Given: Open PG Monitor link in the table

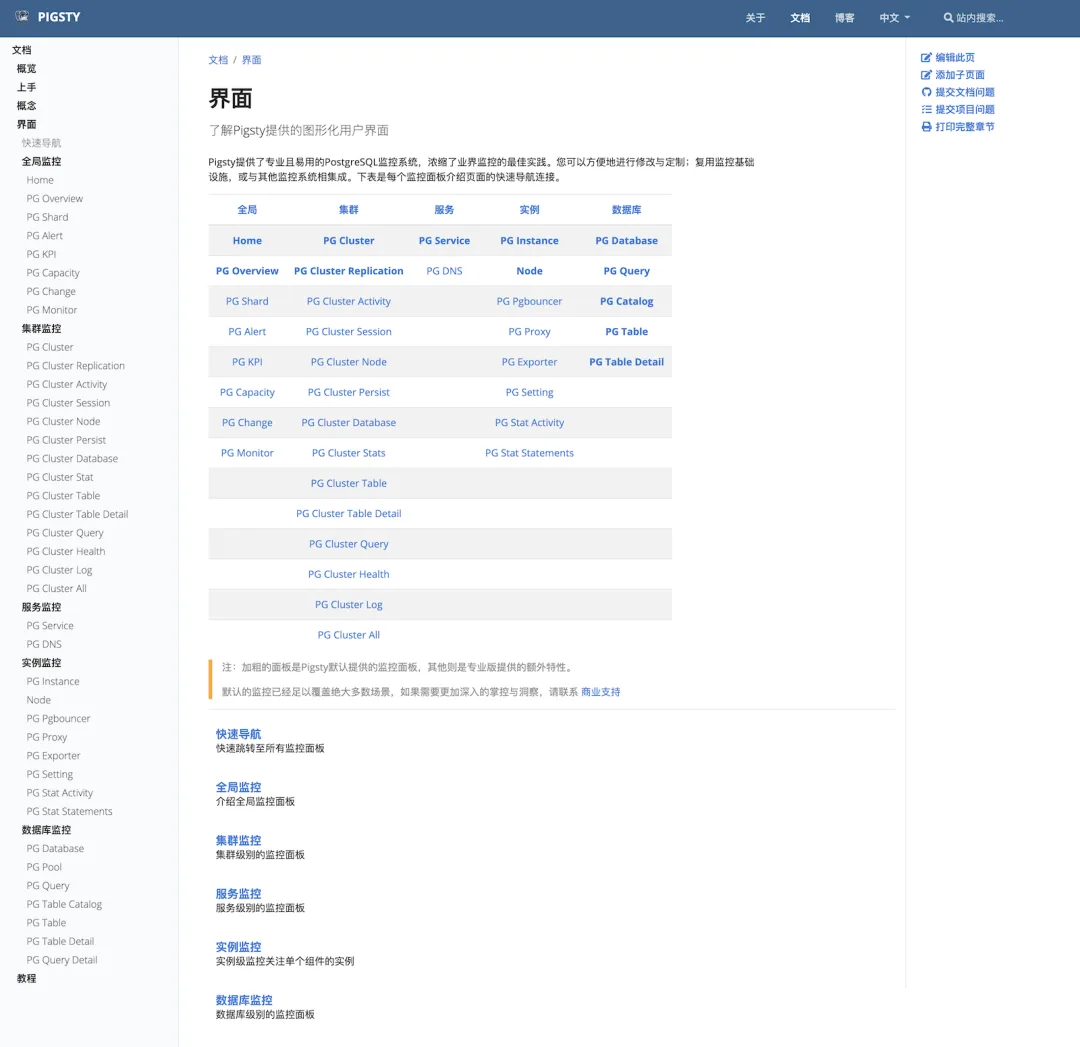Looking at the screenshot, I should click(x=247, y=453).
